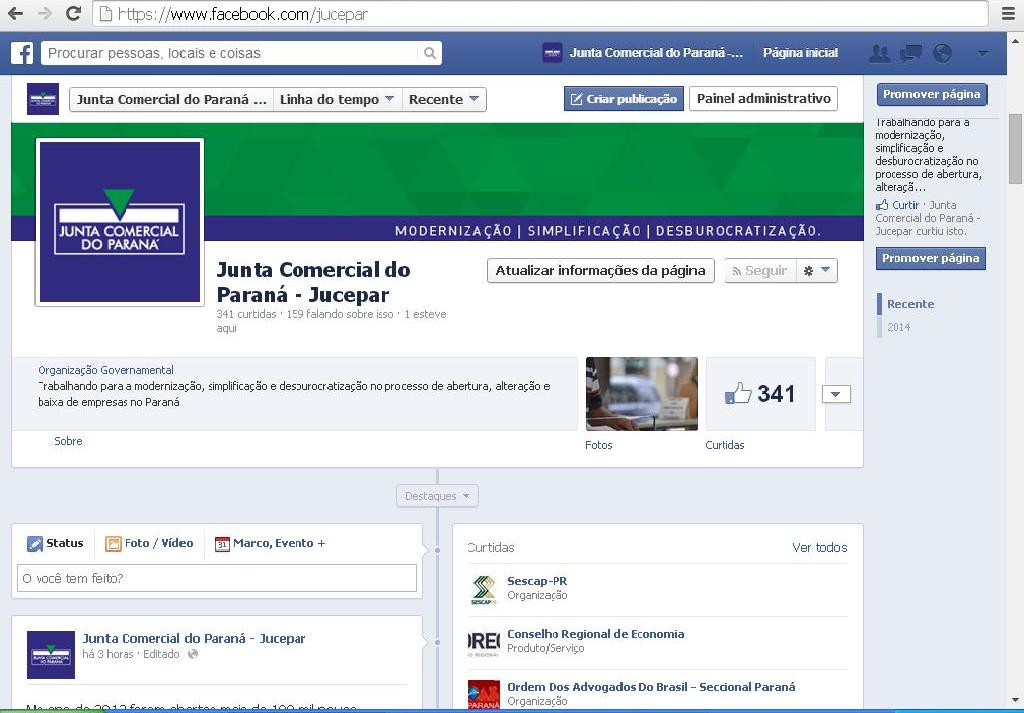Click the page vertical scrollbar thumb
Screen dimensions: 1024x713
pyautogui.click(x=1015, y=149)
